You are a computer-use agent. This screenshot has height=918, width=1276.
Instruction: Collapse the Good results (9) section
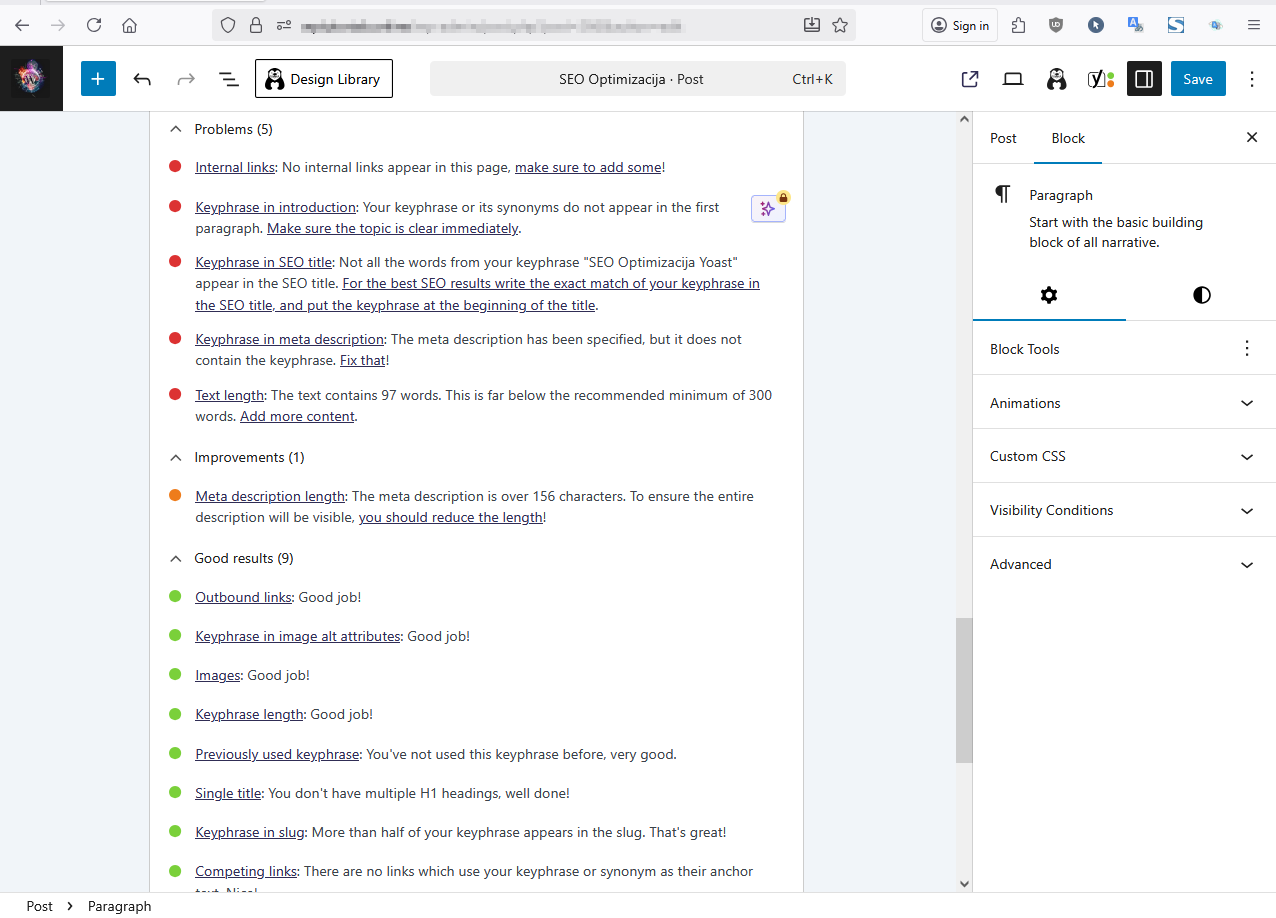click(176, 558)
